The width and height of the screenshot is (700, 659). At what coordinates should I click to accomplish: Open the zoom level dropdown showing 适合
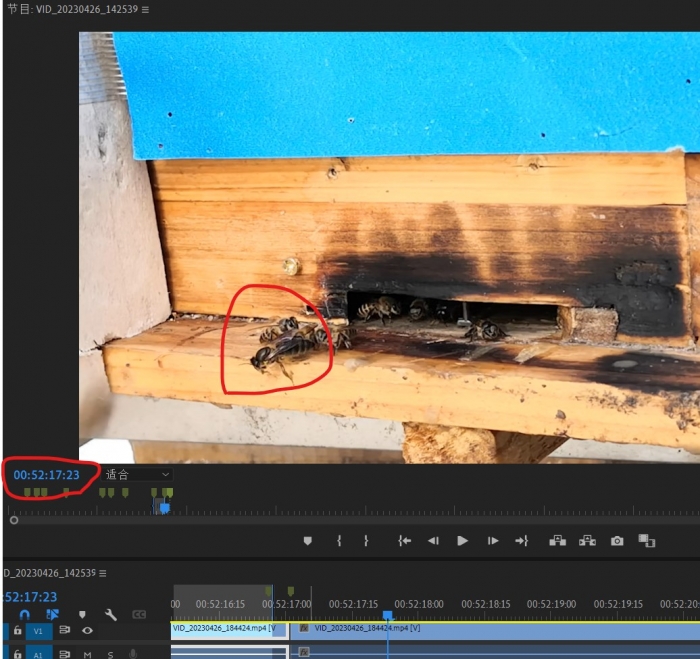pyautogui.click(x=138, y=475)
